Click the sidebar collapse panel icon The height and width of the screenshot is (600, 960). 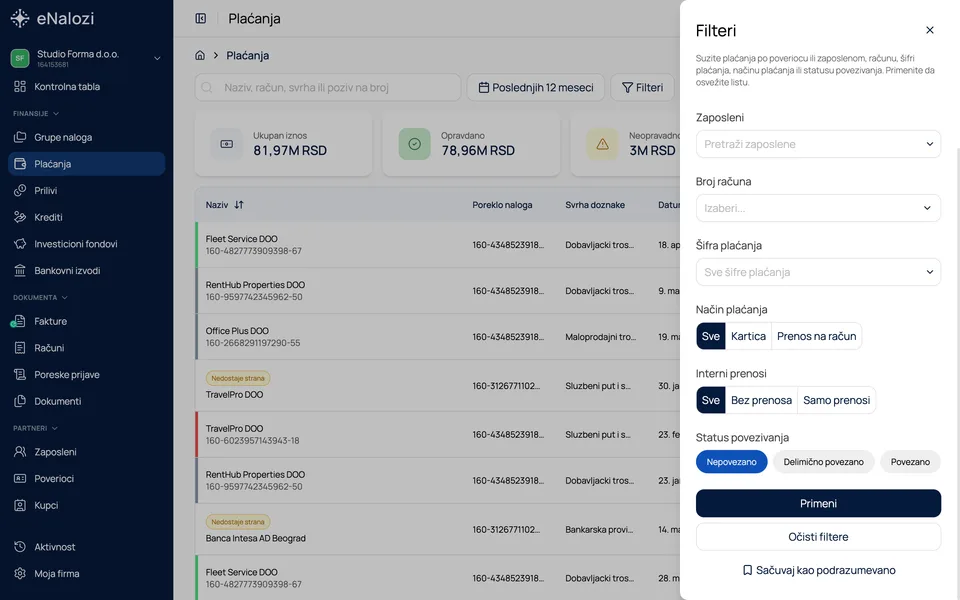pos(201,18)
